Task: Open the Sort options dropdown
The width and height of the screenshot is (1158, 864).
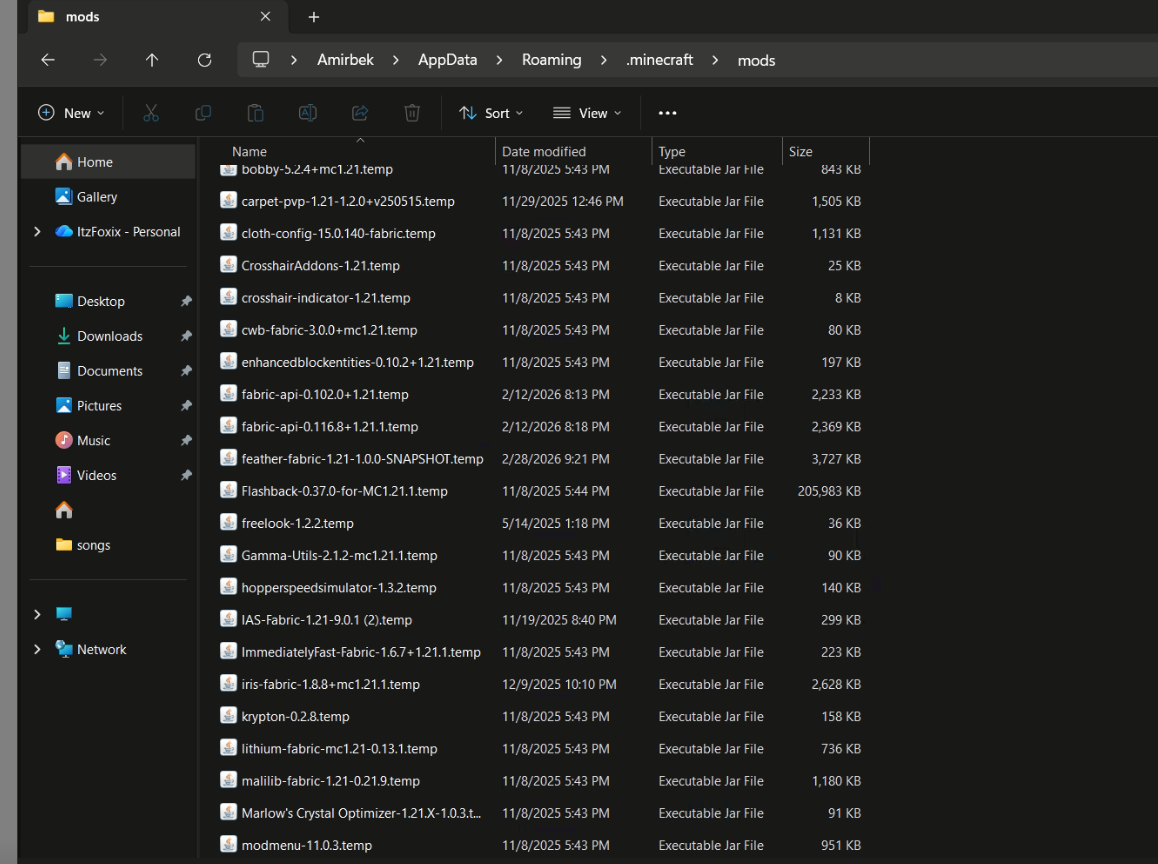Action: 491,113
